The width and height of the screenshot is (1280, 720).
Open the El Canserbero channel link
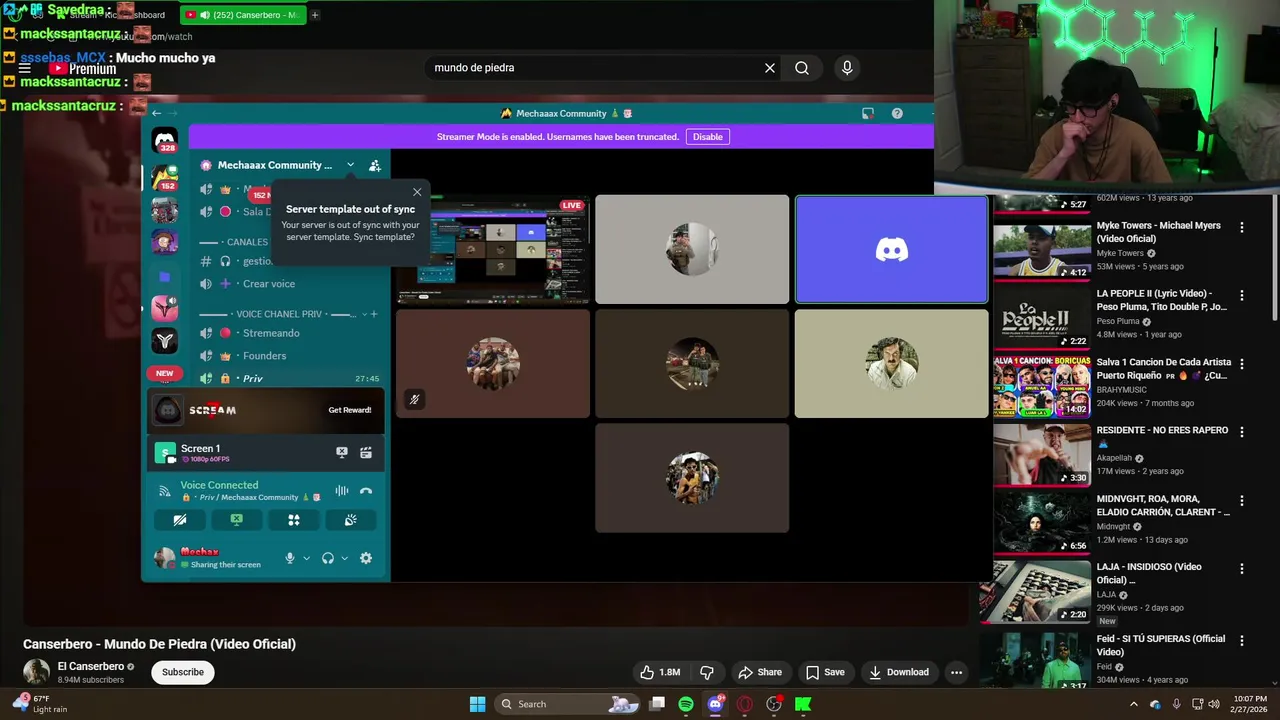91,666
